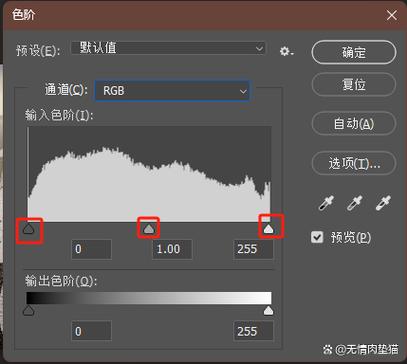407x364 pixels.
Task: Open the 通道 channel RGB dropdown
Action: (172, 90)
